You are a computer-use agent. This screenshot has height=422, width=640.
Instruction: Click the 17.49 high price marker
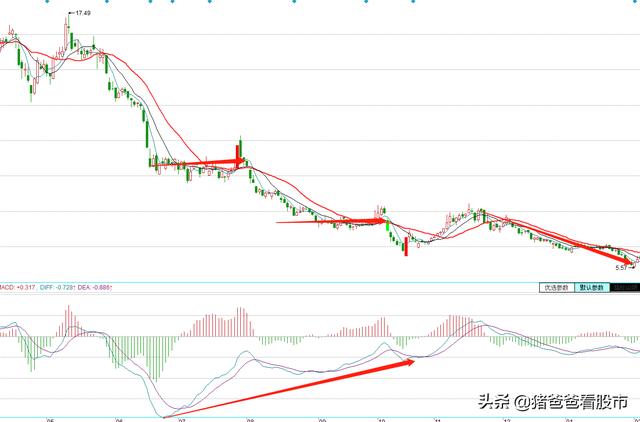point(82,13)
